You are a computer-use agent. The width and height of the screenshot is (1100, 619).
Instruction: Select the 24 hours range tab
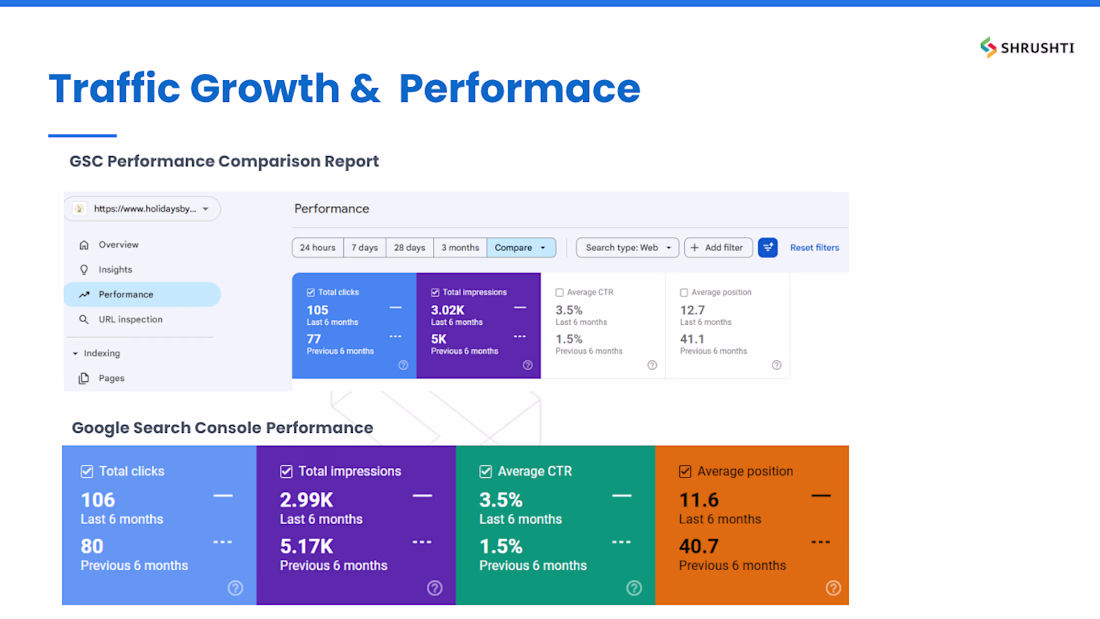(318, 248)
